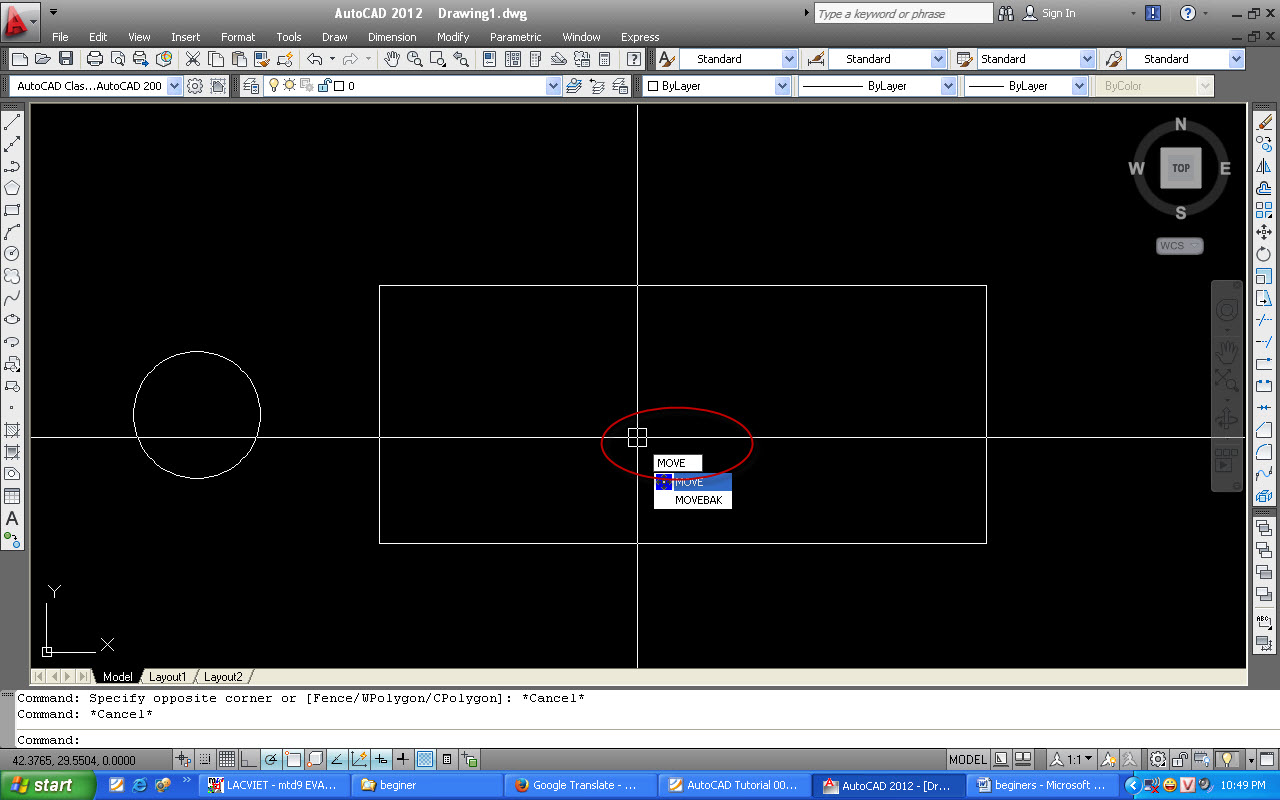Expand the layer list dropdown

point(554,86)
